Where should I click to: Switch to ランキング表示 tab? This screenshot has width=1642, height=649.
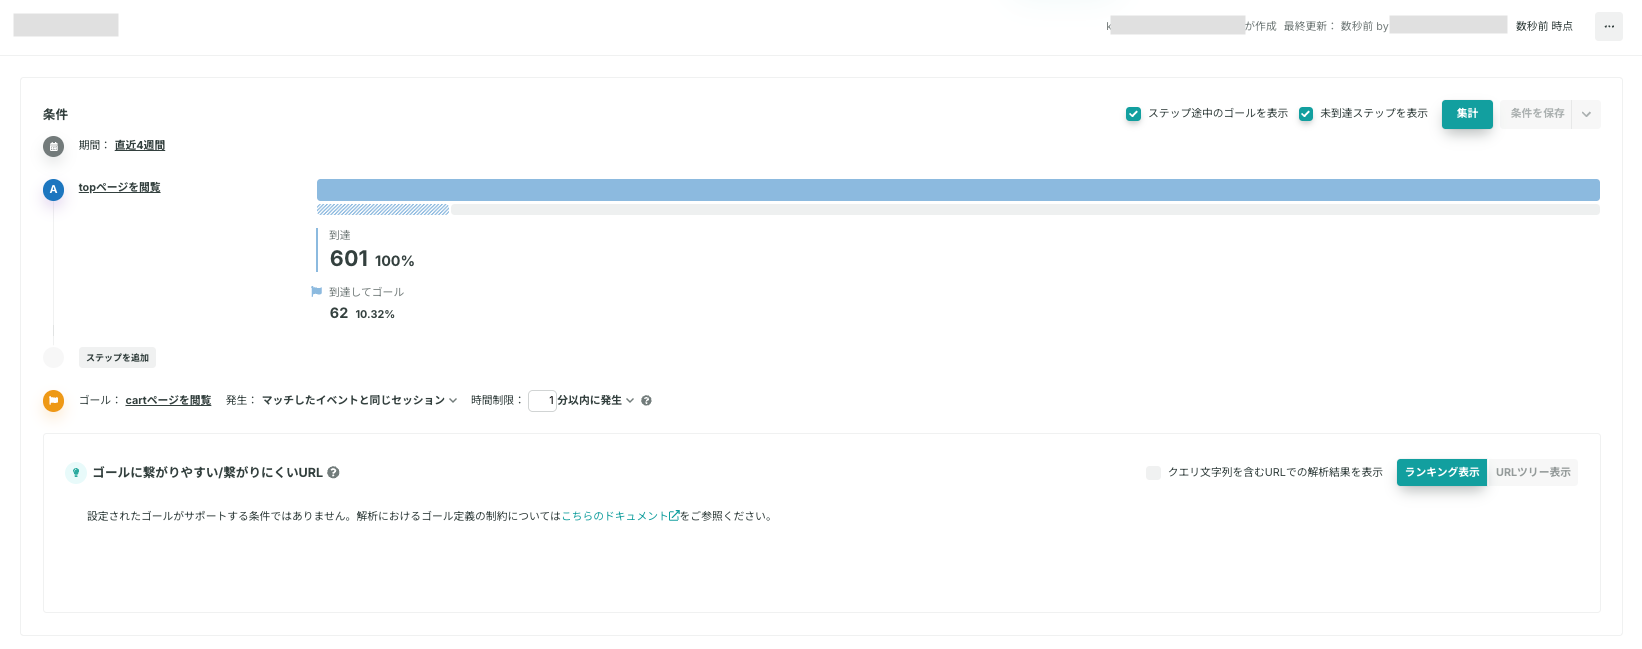[x=1442, y=472]
